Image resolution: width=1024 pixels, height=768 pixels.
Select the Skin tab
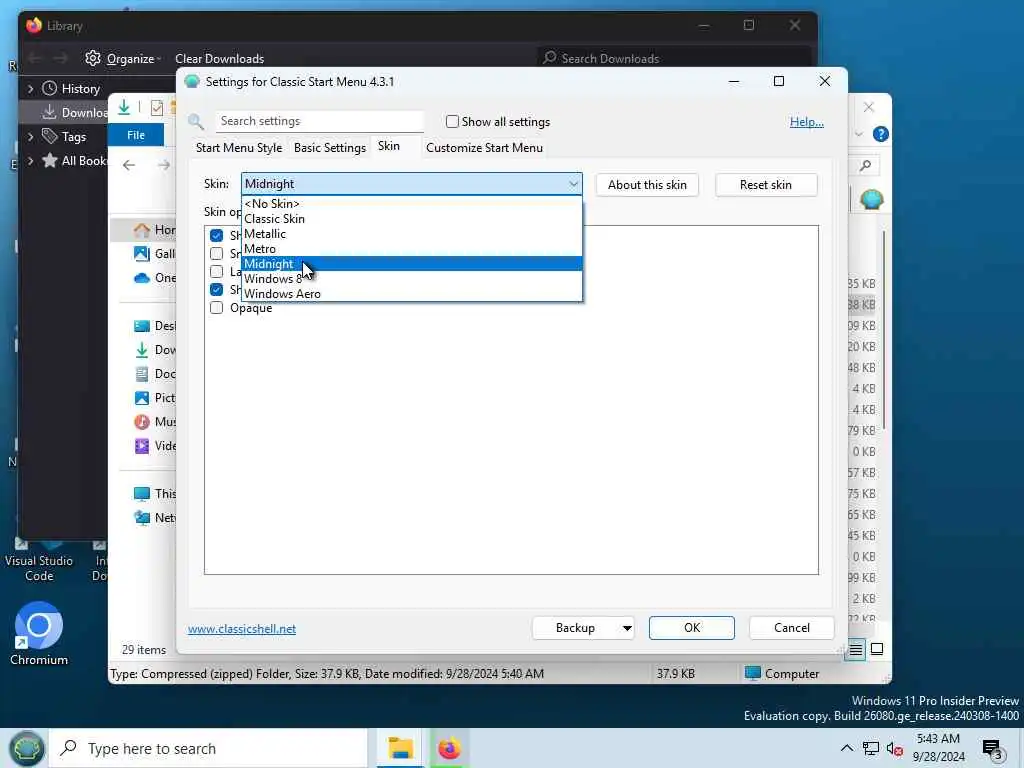click(x=389, y=146)
